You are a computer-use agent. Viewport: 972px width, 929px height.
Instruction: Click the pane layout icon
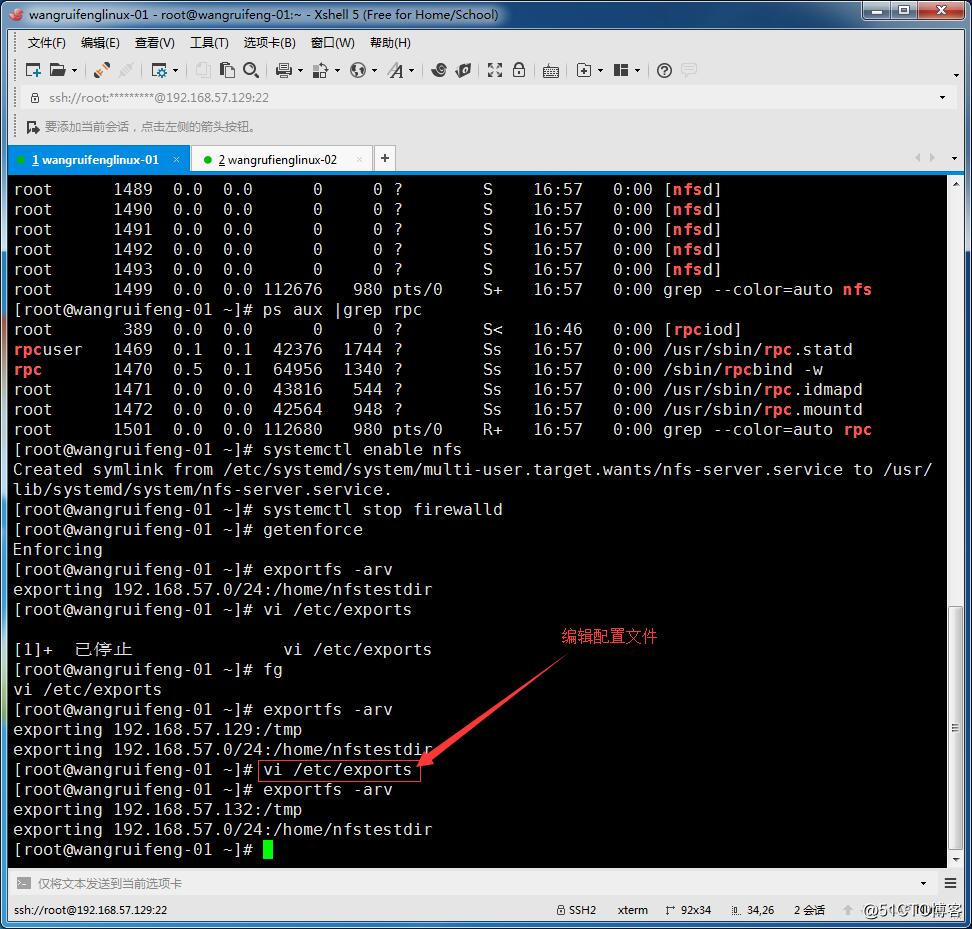pos(621,70)
